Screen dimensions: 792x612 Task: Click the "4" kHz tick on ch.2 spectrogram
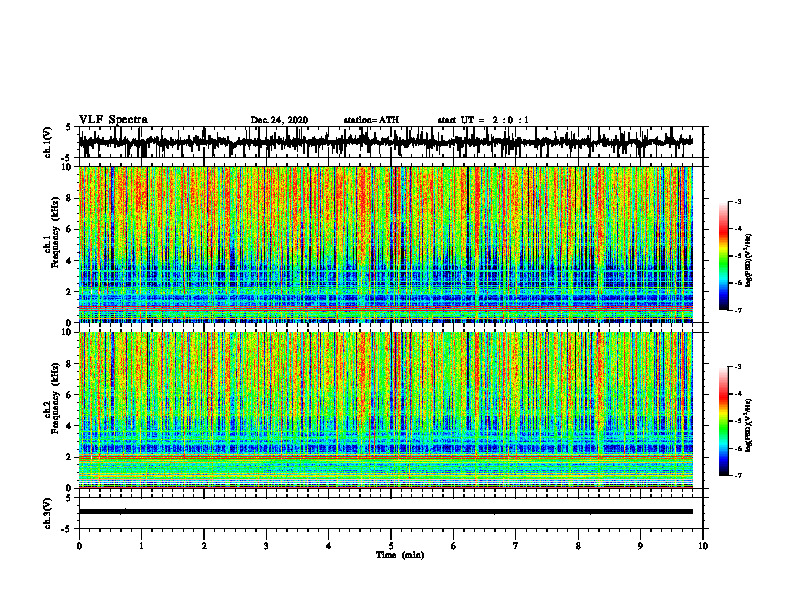71,426
